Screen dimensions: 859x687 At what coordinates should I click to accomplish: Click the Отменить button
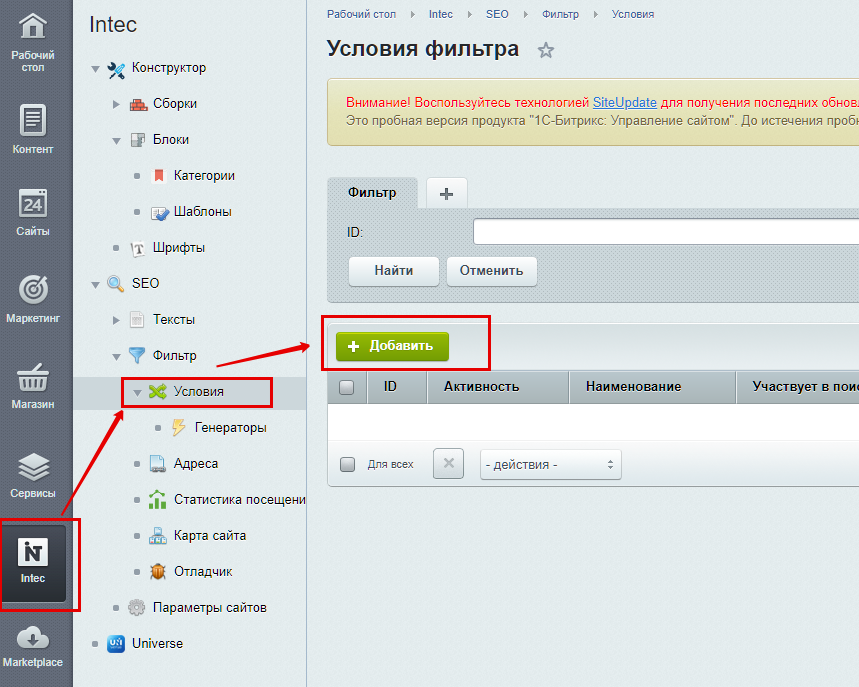click(x=491, y=271)
